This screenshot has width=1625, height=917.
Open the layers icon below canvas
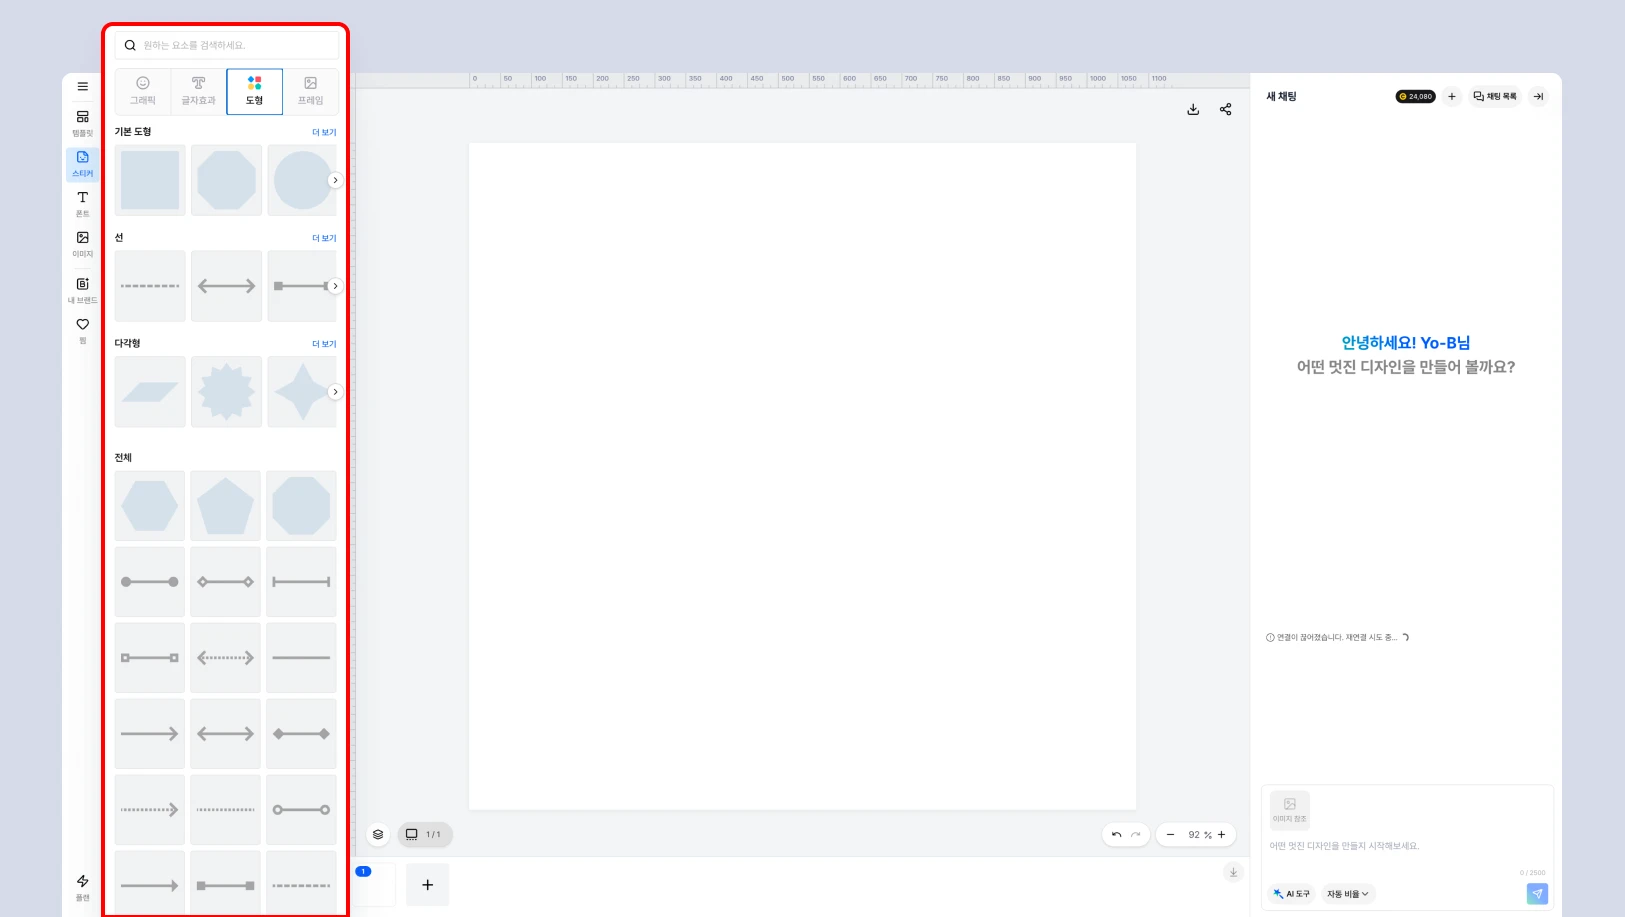378,834
